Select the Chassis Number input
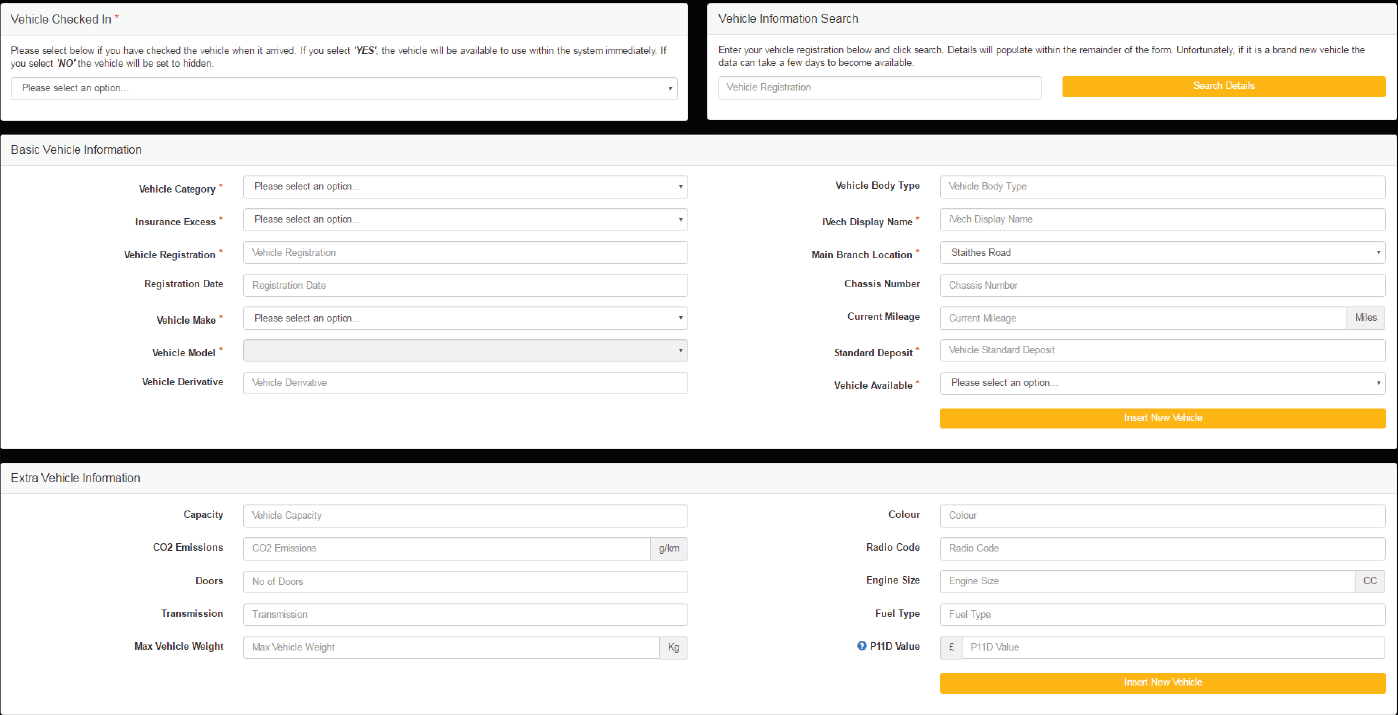 (x=1162, y=286)
